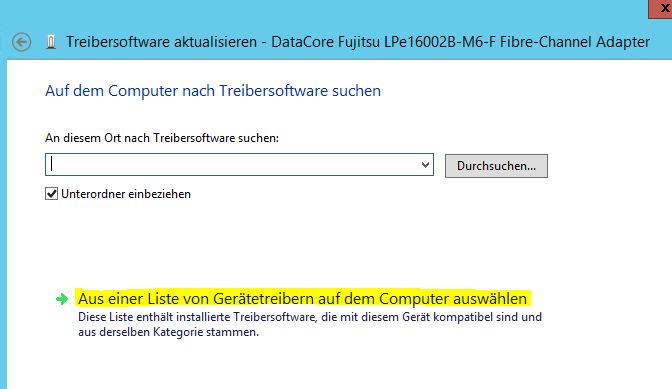Image resolution: width=672 pixels, height=389 pixels.
Task: Focus the driver location path input field
Action: tap(239, 165)
